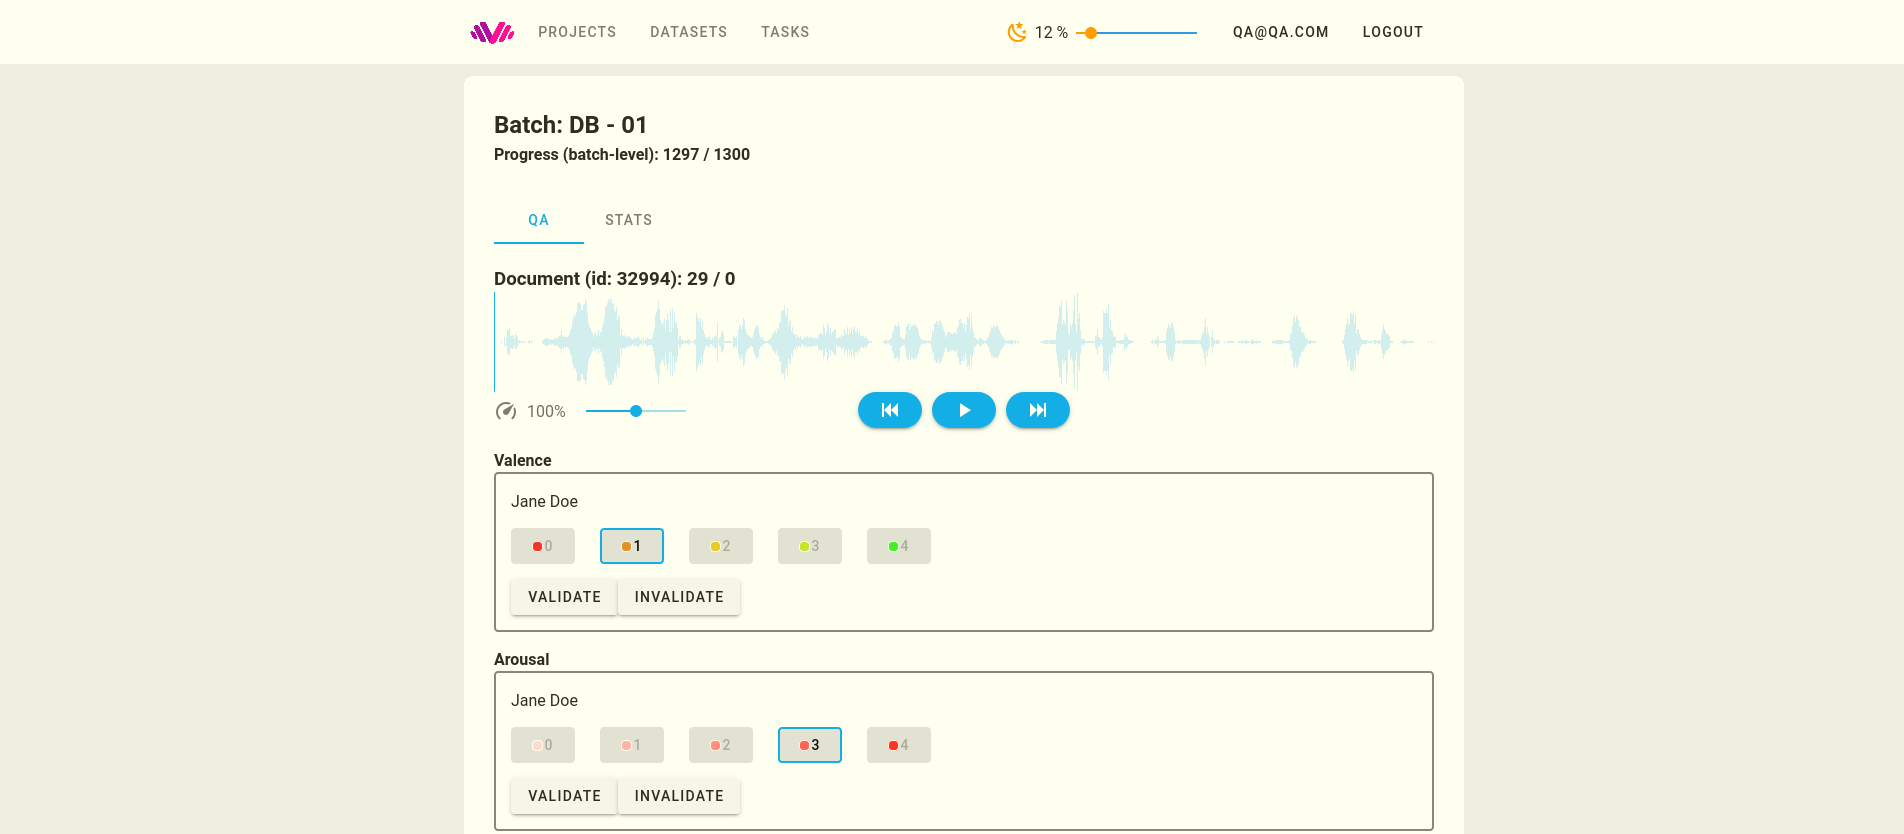Image resolution: width=1904 pixels, height=834 pixels.
Task: Skip to previous audio track
Action: pyautogui.click(x=890, y=410)
